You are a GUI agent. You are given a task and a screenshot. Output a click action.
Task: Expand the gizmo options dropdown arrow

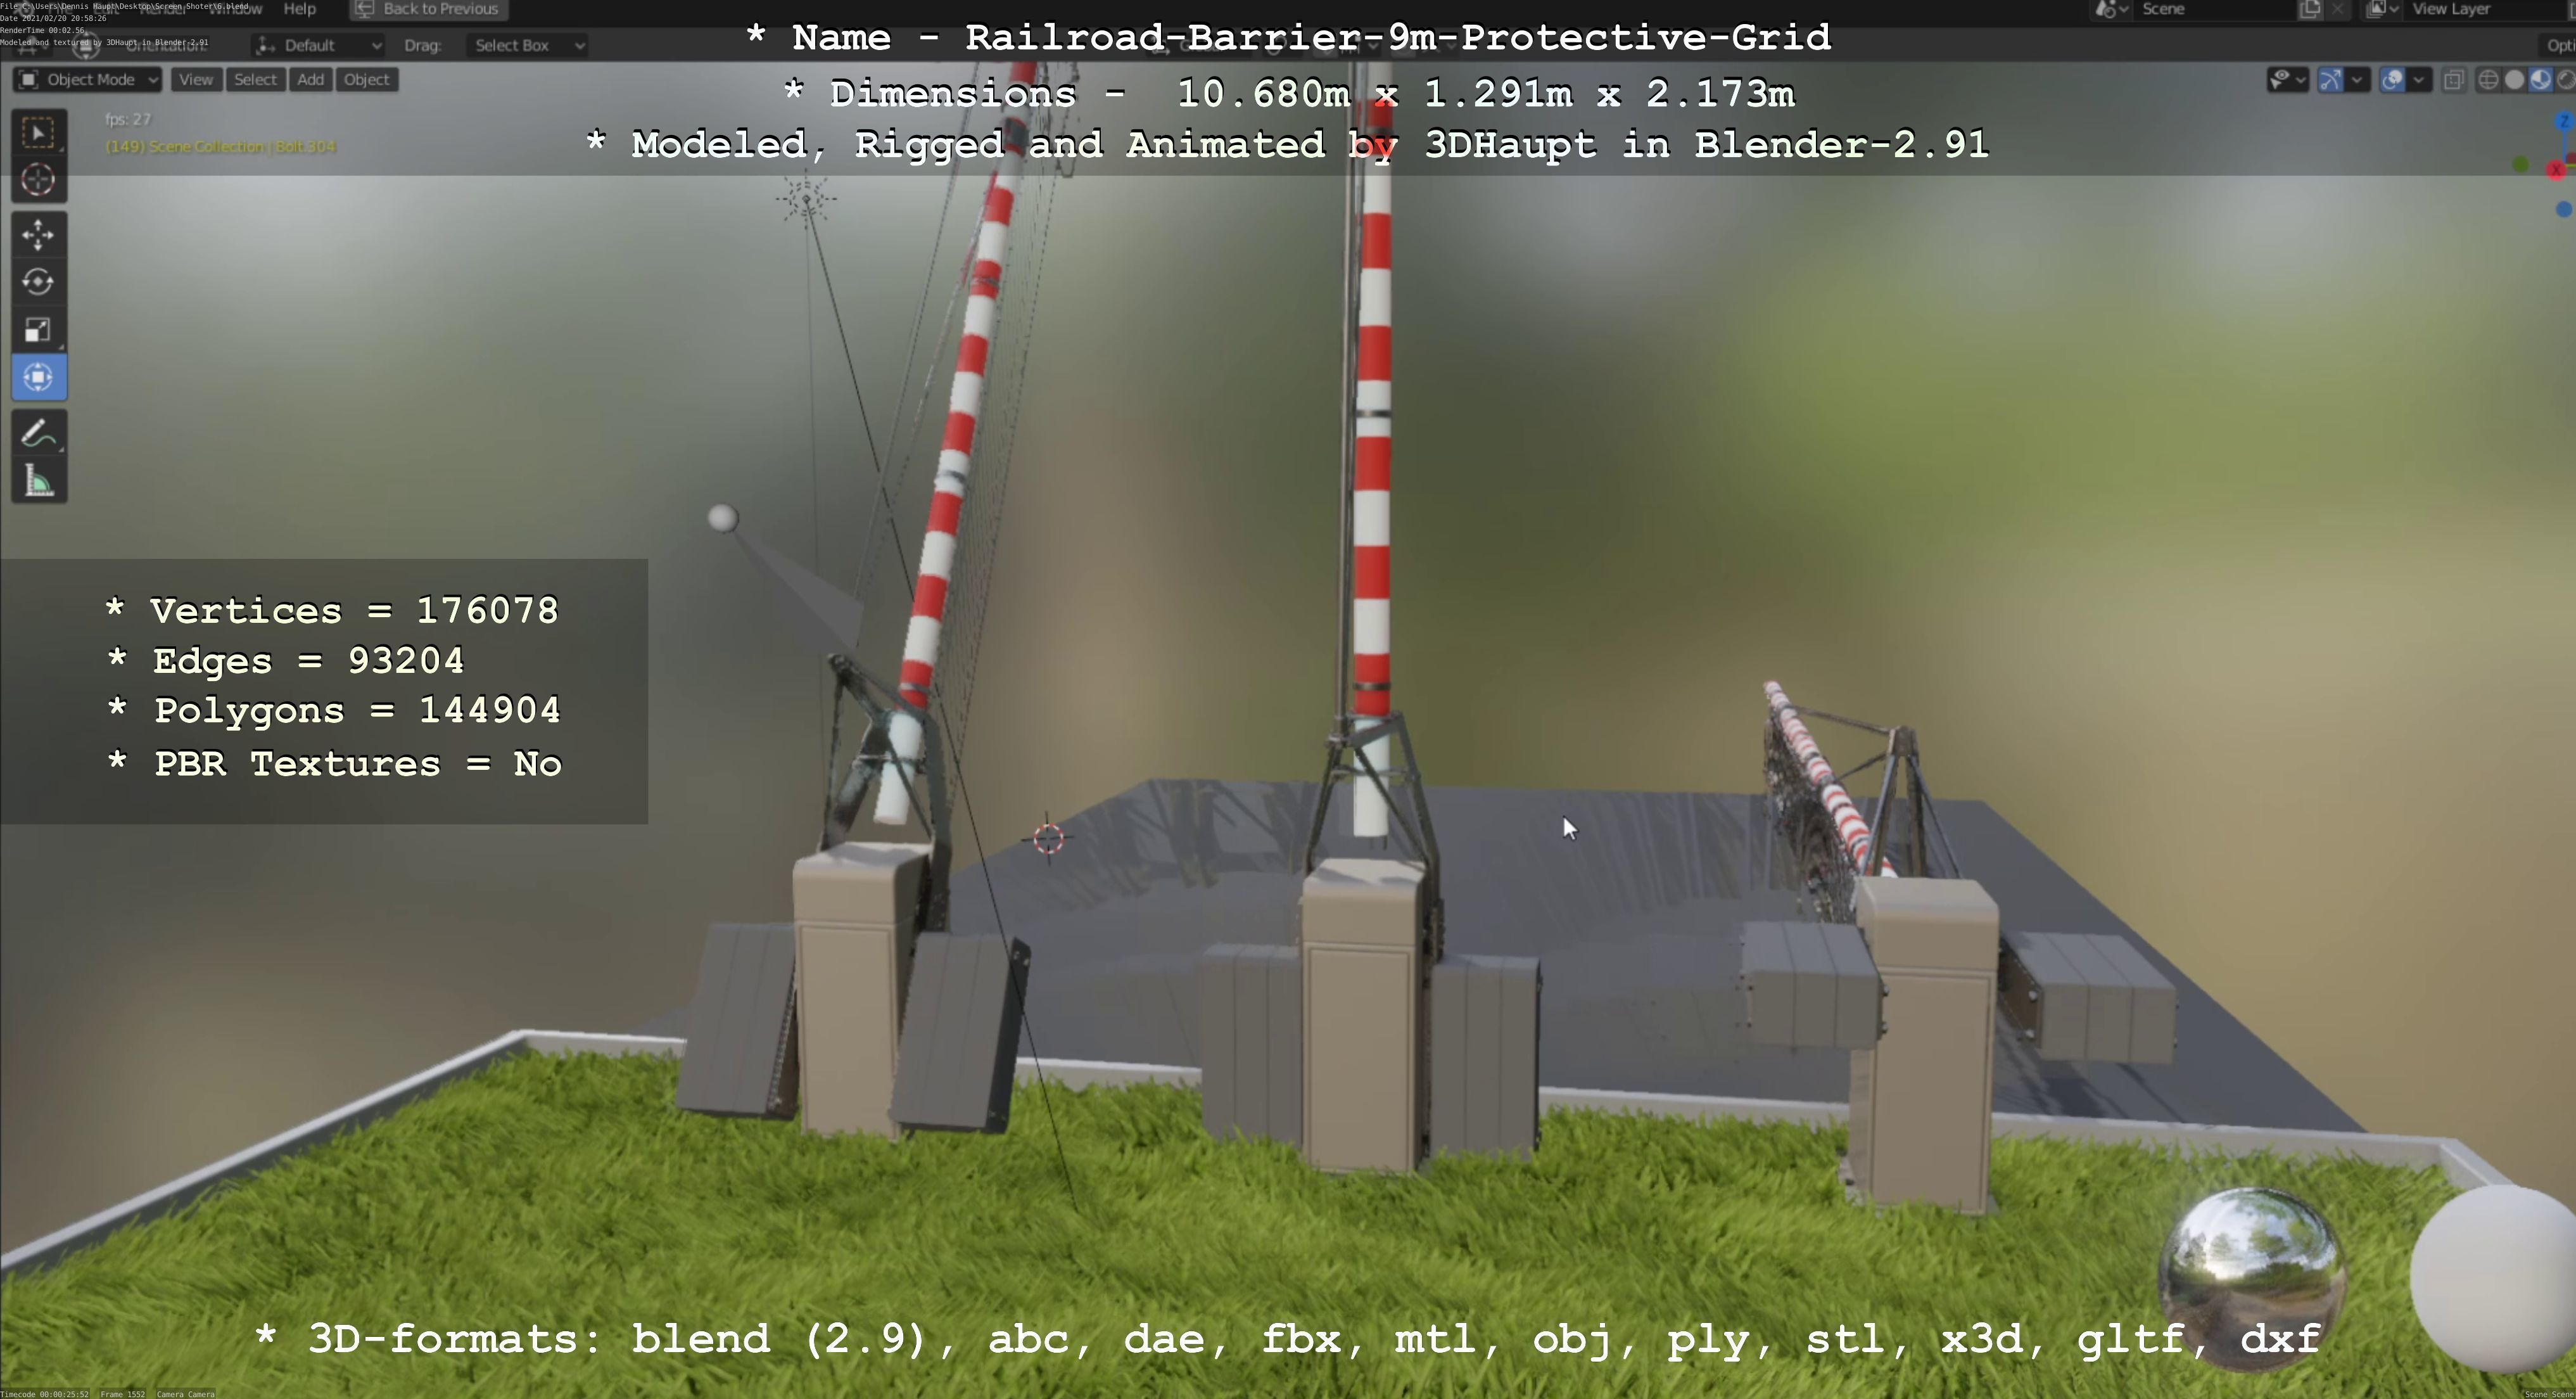[2357, 80]
